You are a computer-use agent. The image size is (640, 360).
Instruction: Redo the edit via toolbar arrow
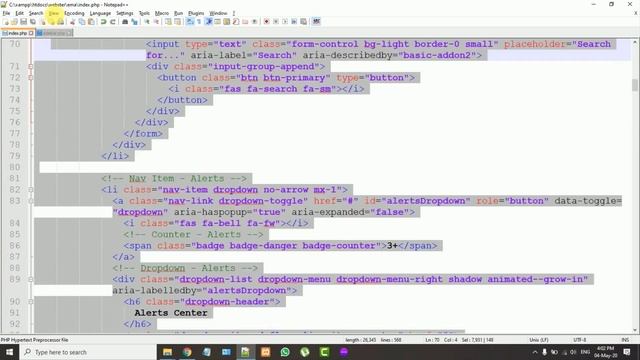[113, 22]
